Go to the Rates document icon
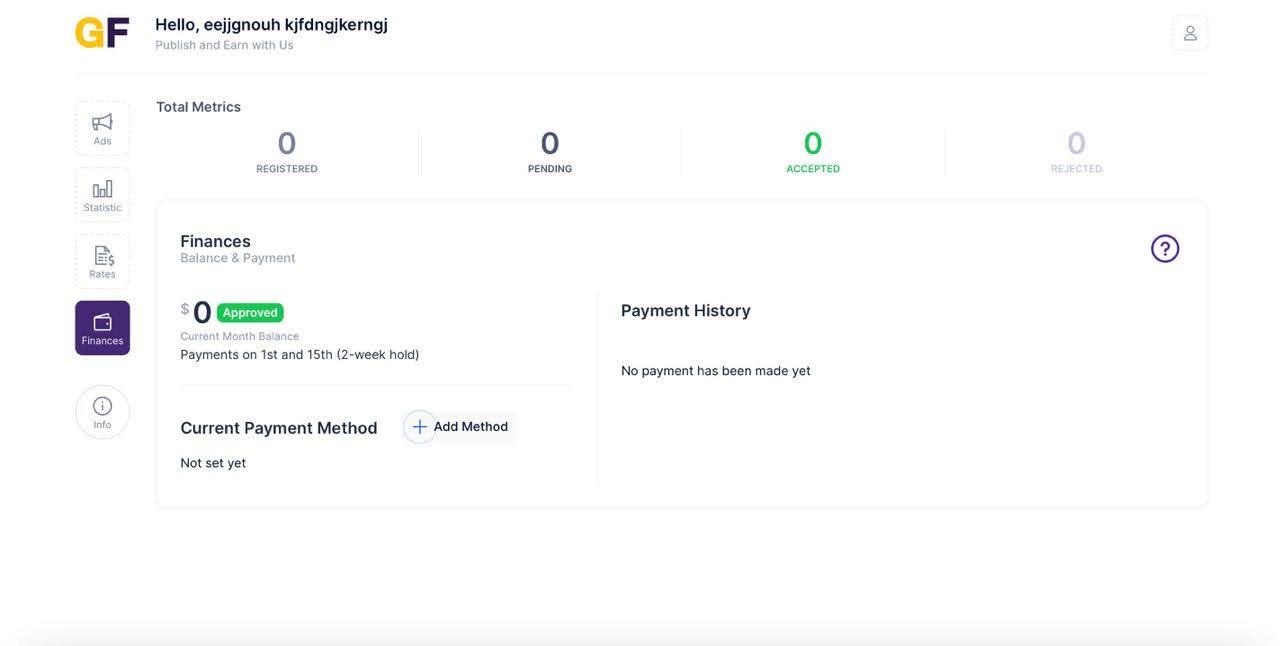Screen dimensions: 1280x646 coord(103,256)
